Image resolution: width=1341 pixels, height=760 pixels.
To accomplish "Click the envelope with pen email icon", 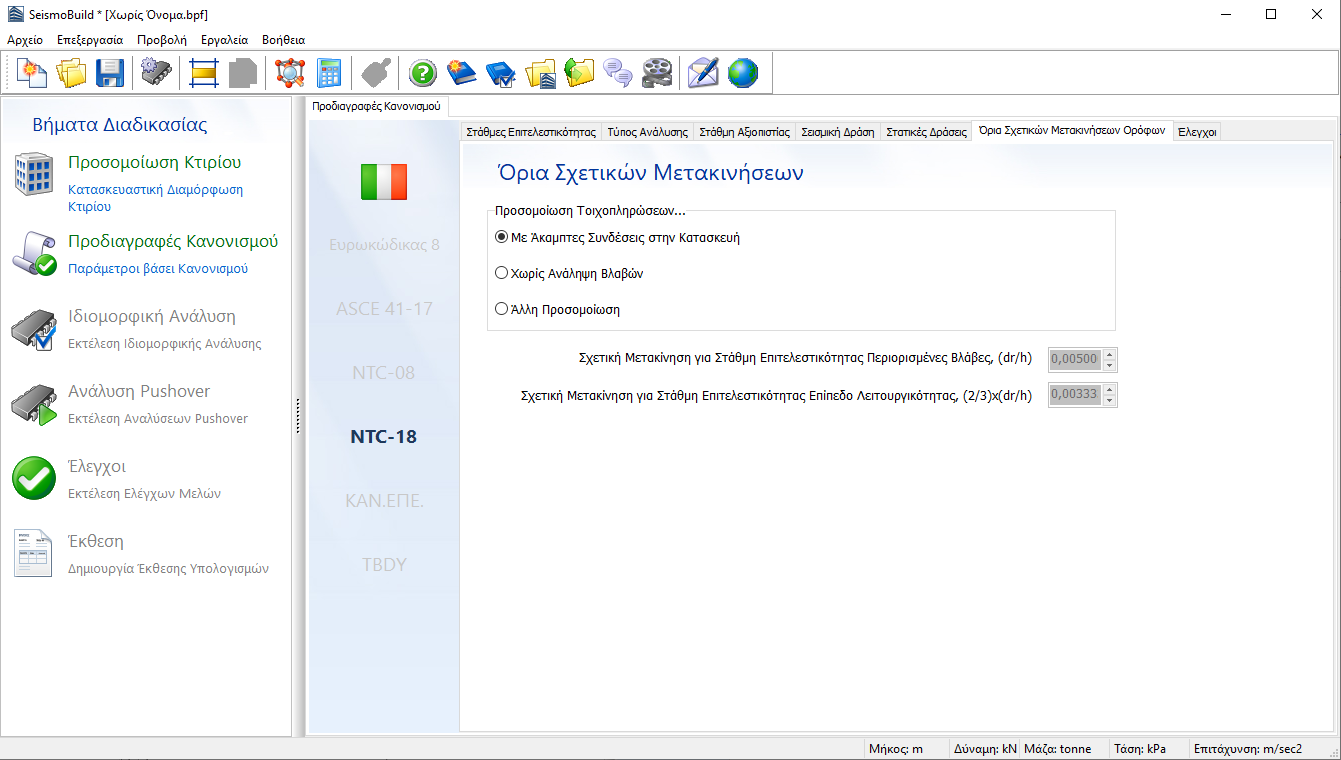I will pyautogui.click(x=703, y=73).
